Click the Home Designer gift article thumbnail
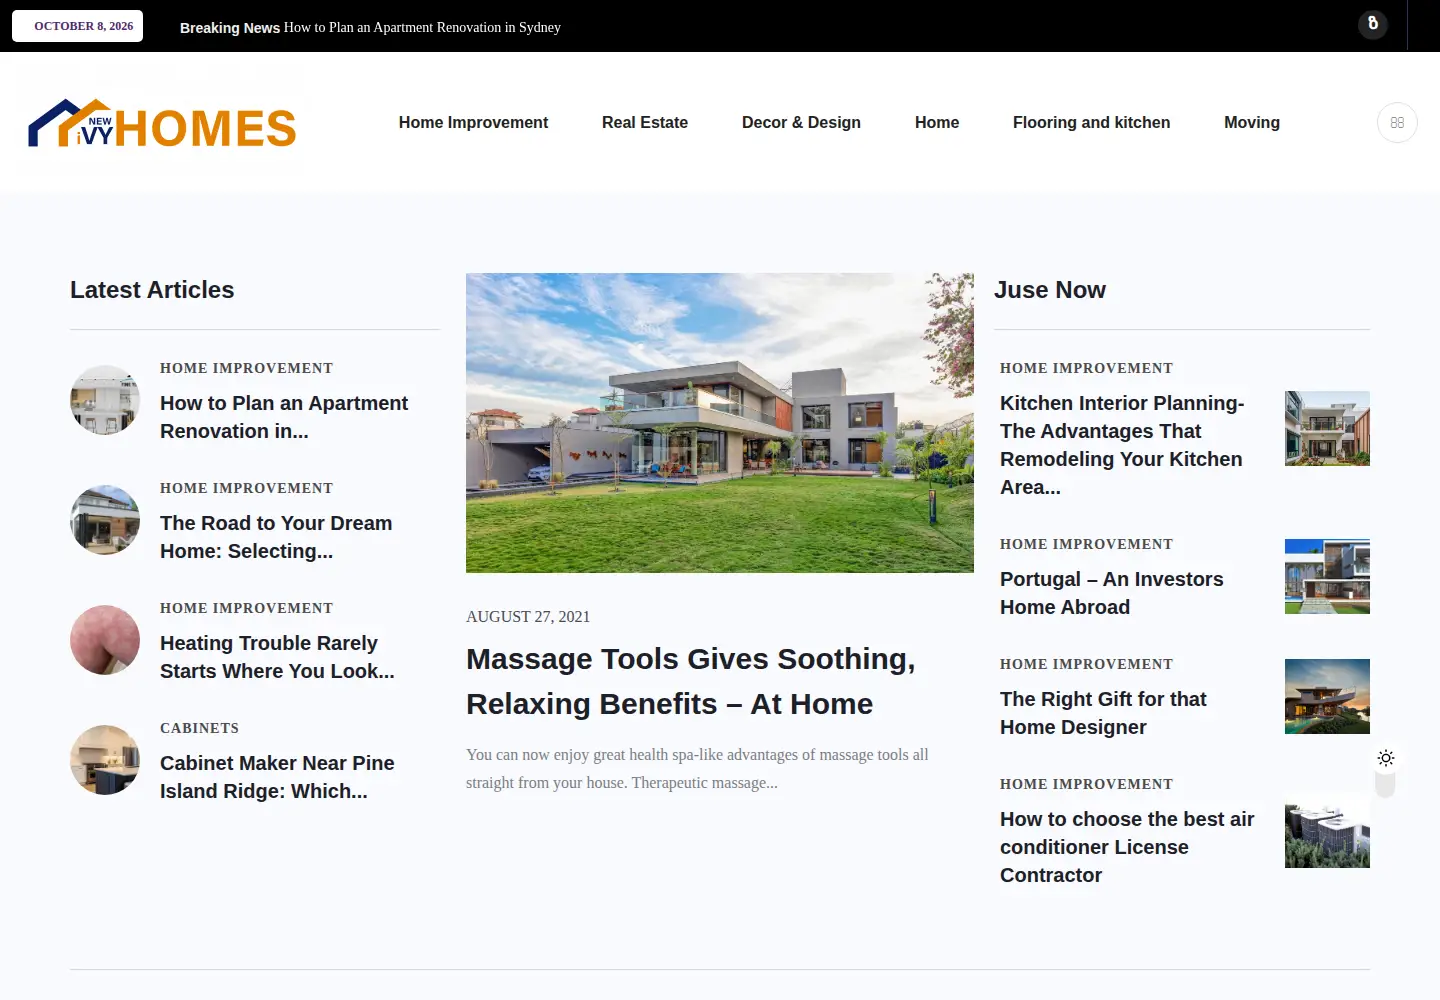The width and height of the screenshot is (1440, 1000). 1327,696
